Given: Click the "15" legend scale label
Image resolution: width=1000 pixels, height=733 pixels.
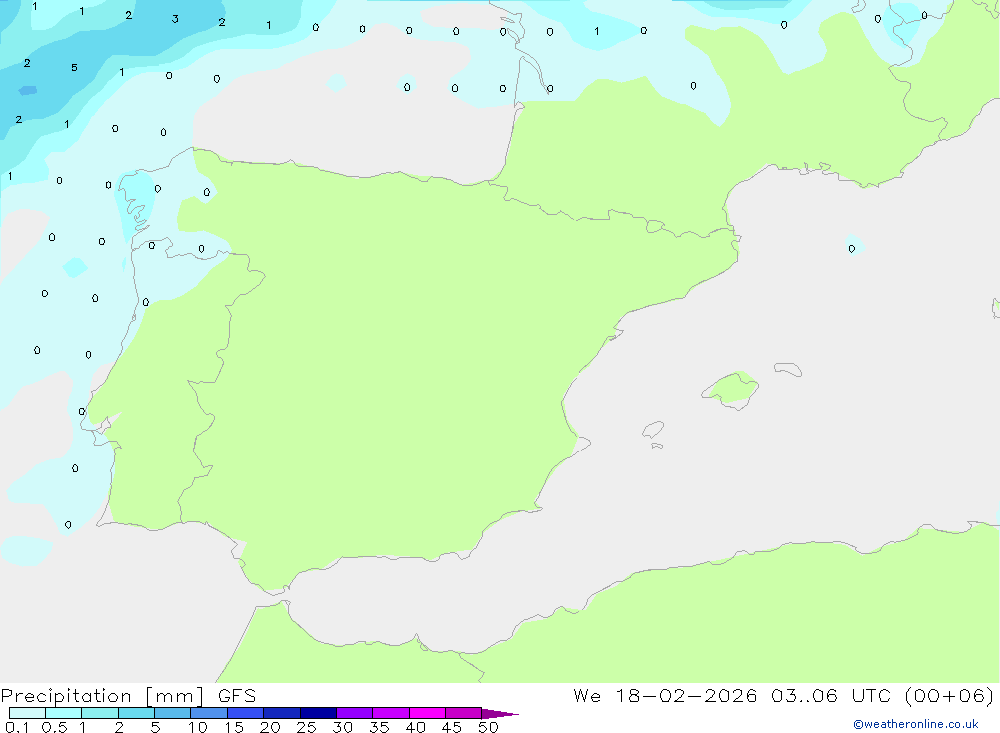Looking at the screenshot, I should 234,727.
